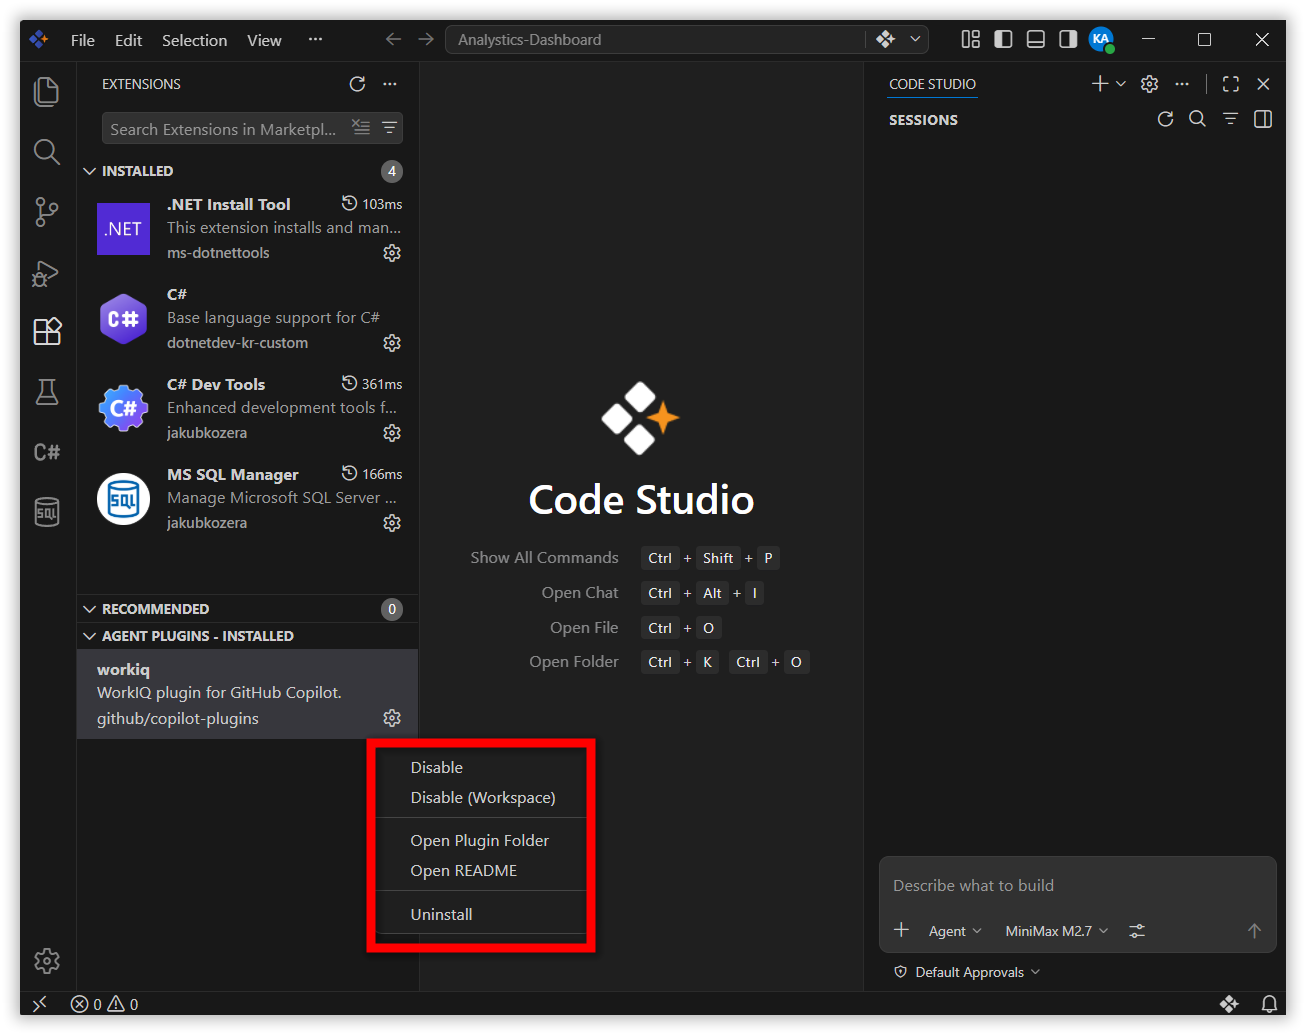Toggle the bottom panel visibility

click(1036, 39)
